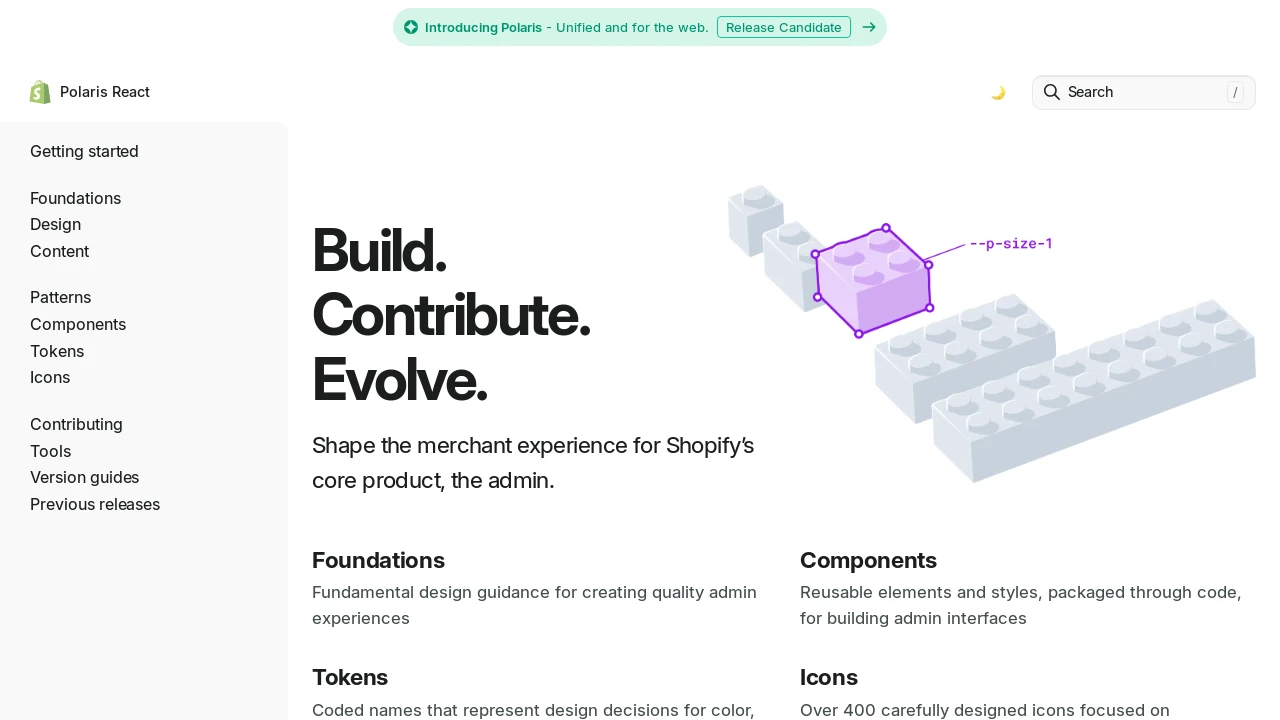Toggle dark mode with the moon icon
The height and width of the screenshot is (720, 1280).
coord(998,93)
